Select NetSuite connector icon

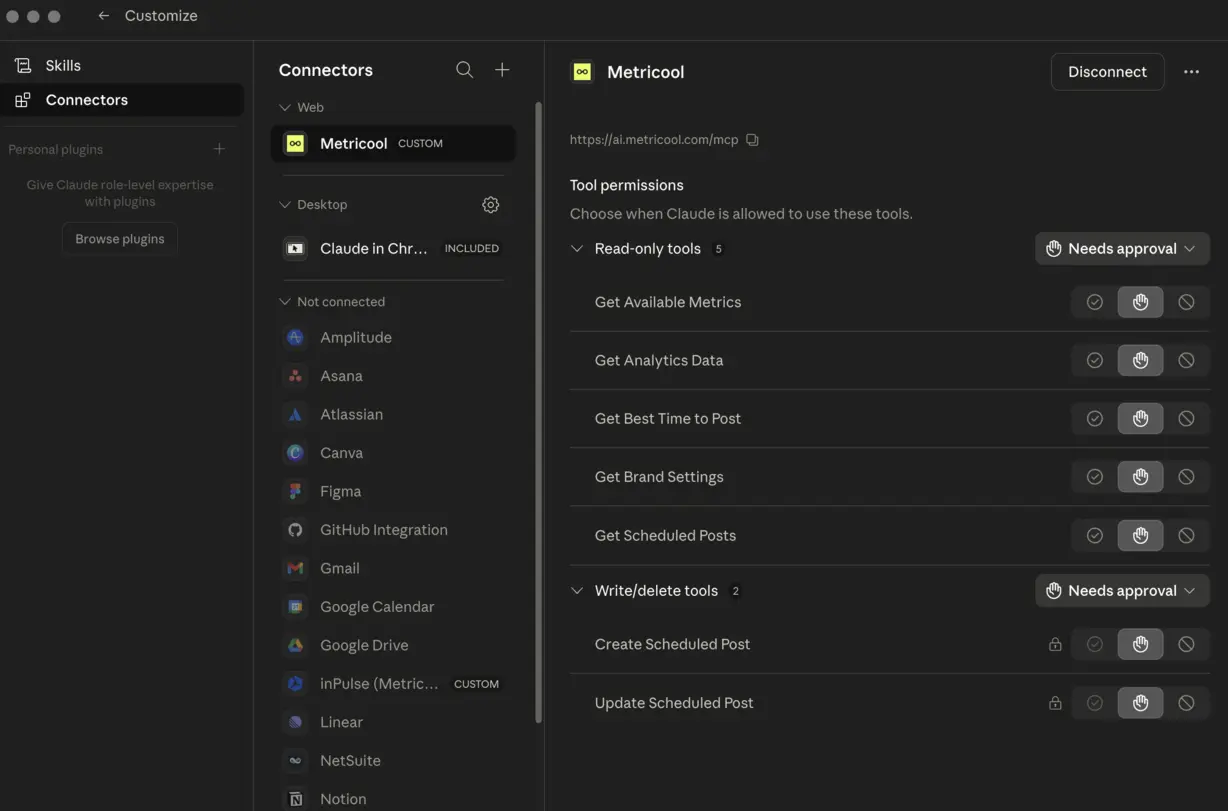[x=295, y=760]
